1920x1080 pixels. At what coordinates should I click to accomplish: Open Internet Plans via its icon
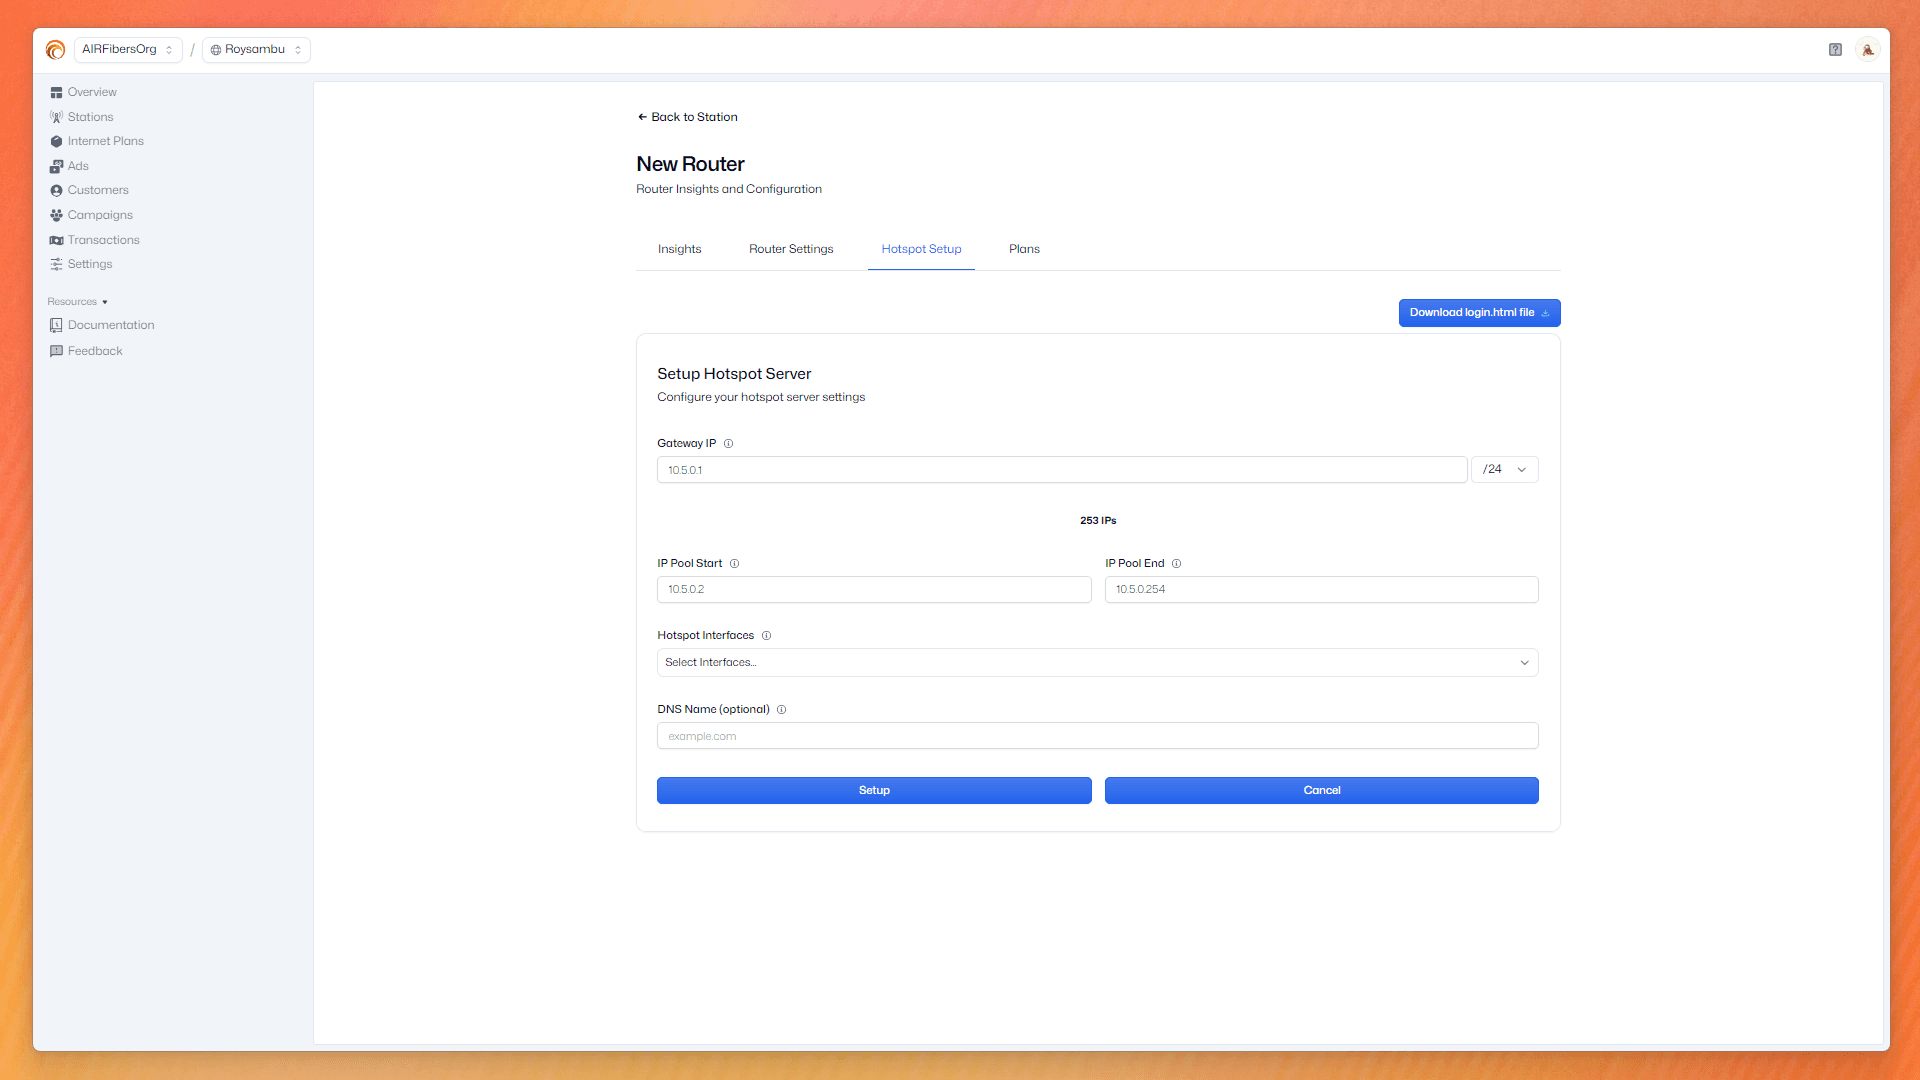(x=56, y=141)
